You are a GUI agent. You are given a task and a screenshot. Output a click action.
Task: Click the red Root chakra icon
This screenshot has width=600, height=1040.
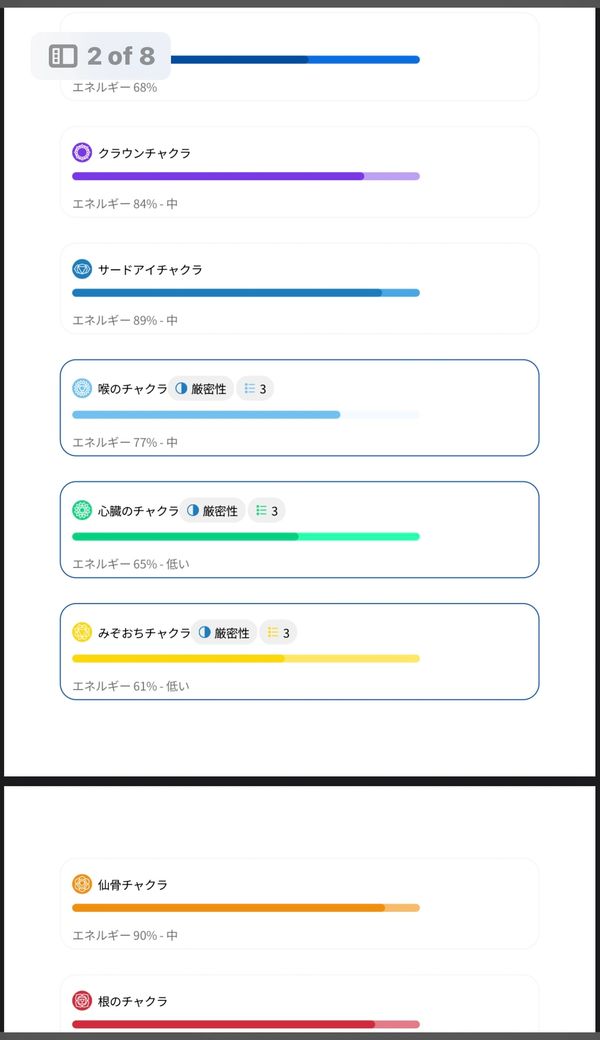click(x=82, y=1000)
